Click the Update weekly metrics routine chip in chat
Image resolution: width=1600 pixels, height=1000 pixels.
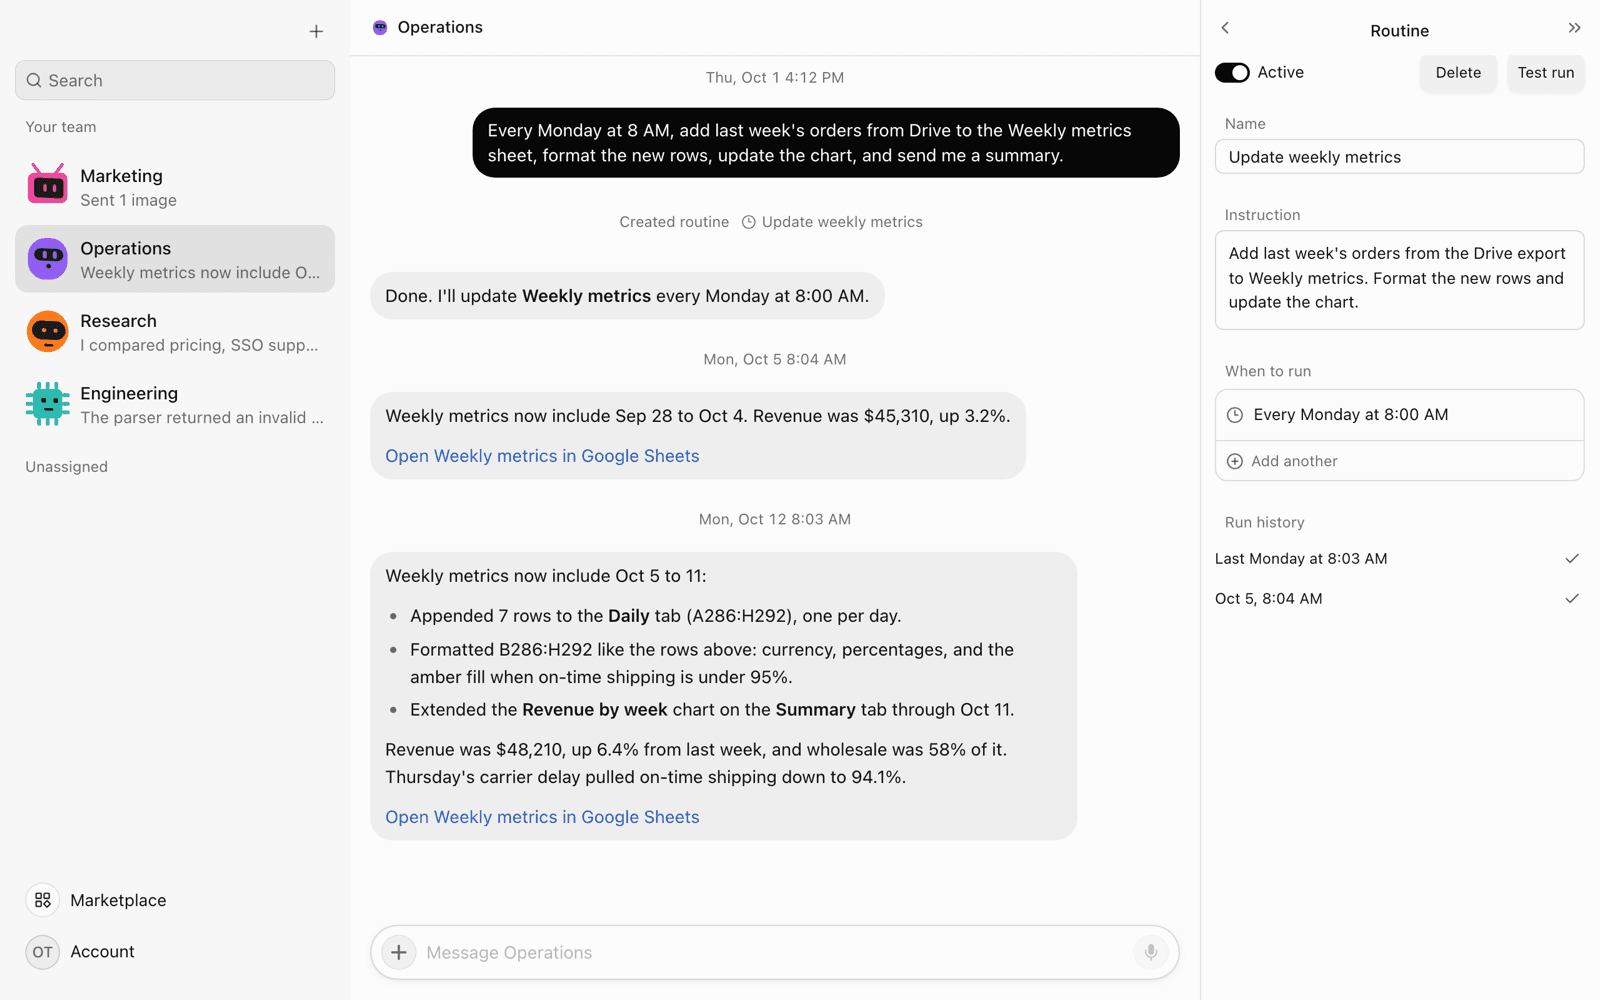(832, 222)
